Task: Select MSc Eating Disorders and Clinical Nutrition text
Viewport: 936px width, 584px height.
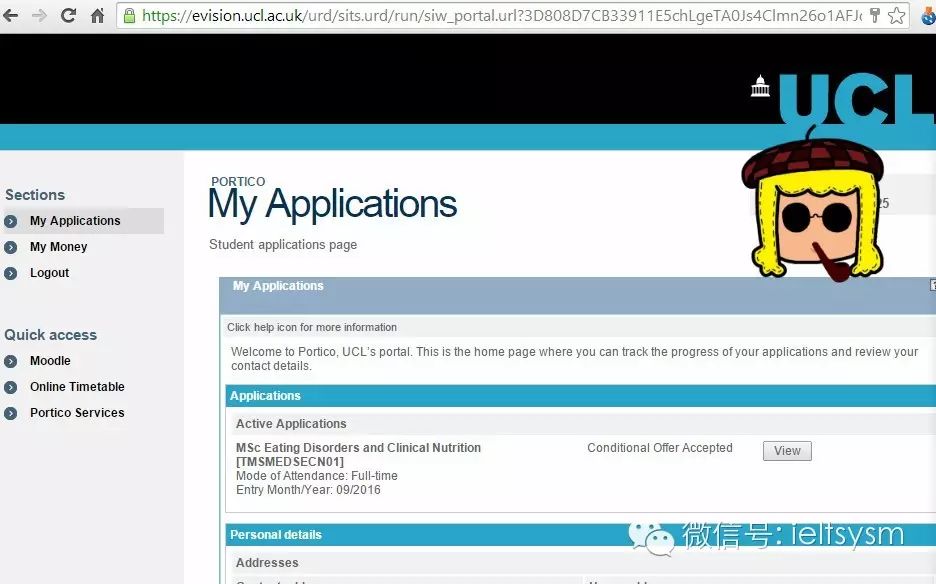Action: coord(358,448)
